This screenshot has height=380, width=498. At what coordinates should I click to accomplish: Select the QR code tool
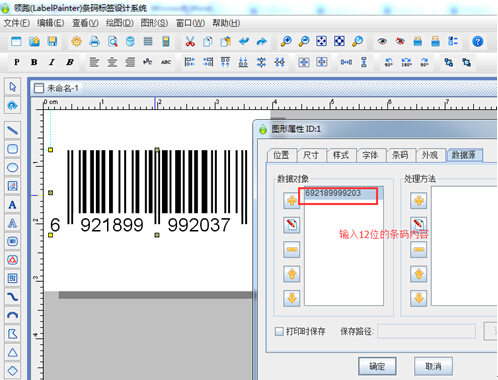pos(13,278)
